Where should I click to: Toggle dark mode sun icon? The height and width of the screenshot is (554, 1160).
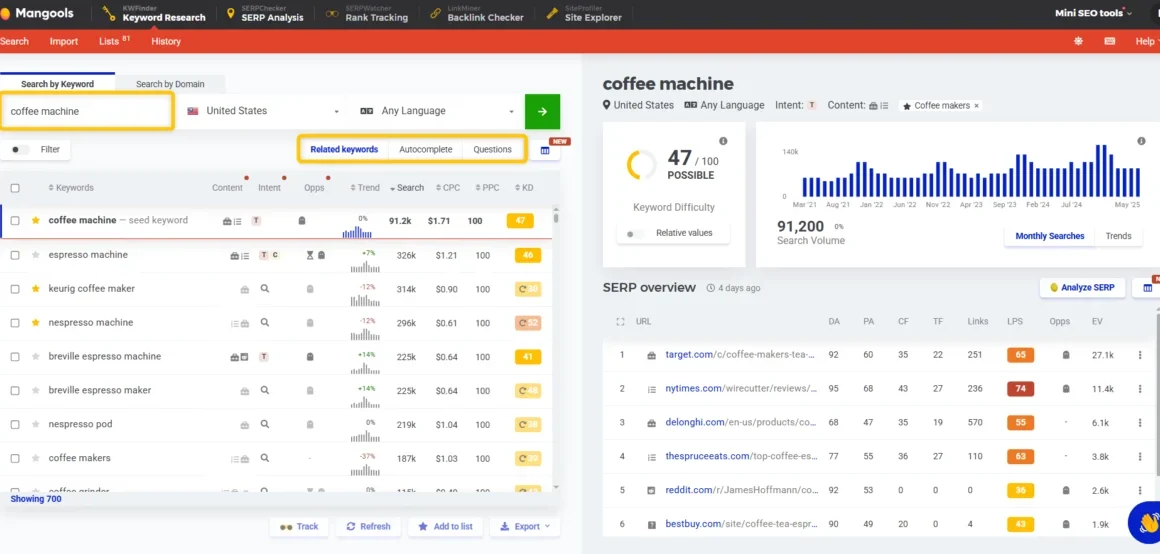point(1078,41)
